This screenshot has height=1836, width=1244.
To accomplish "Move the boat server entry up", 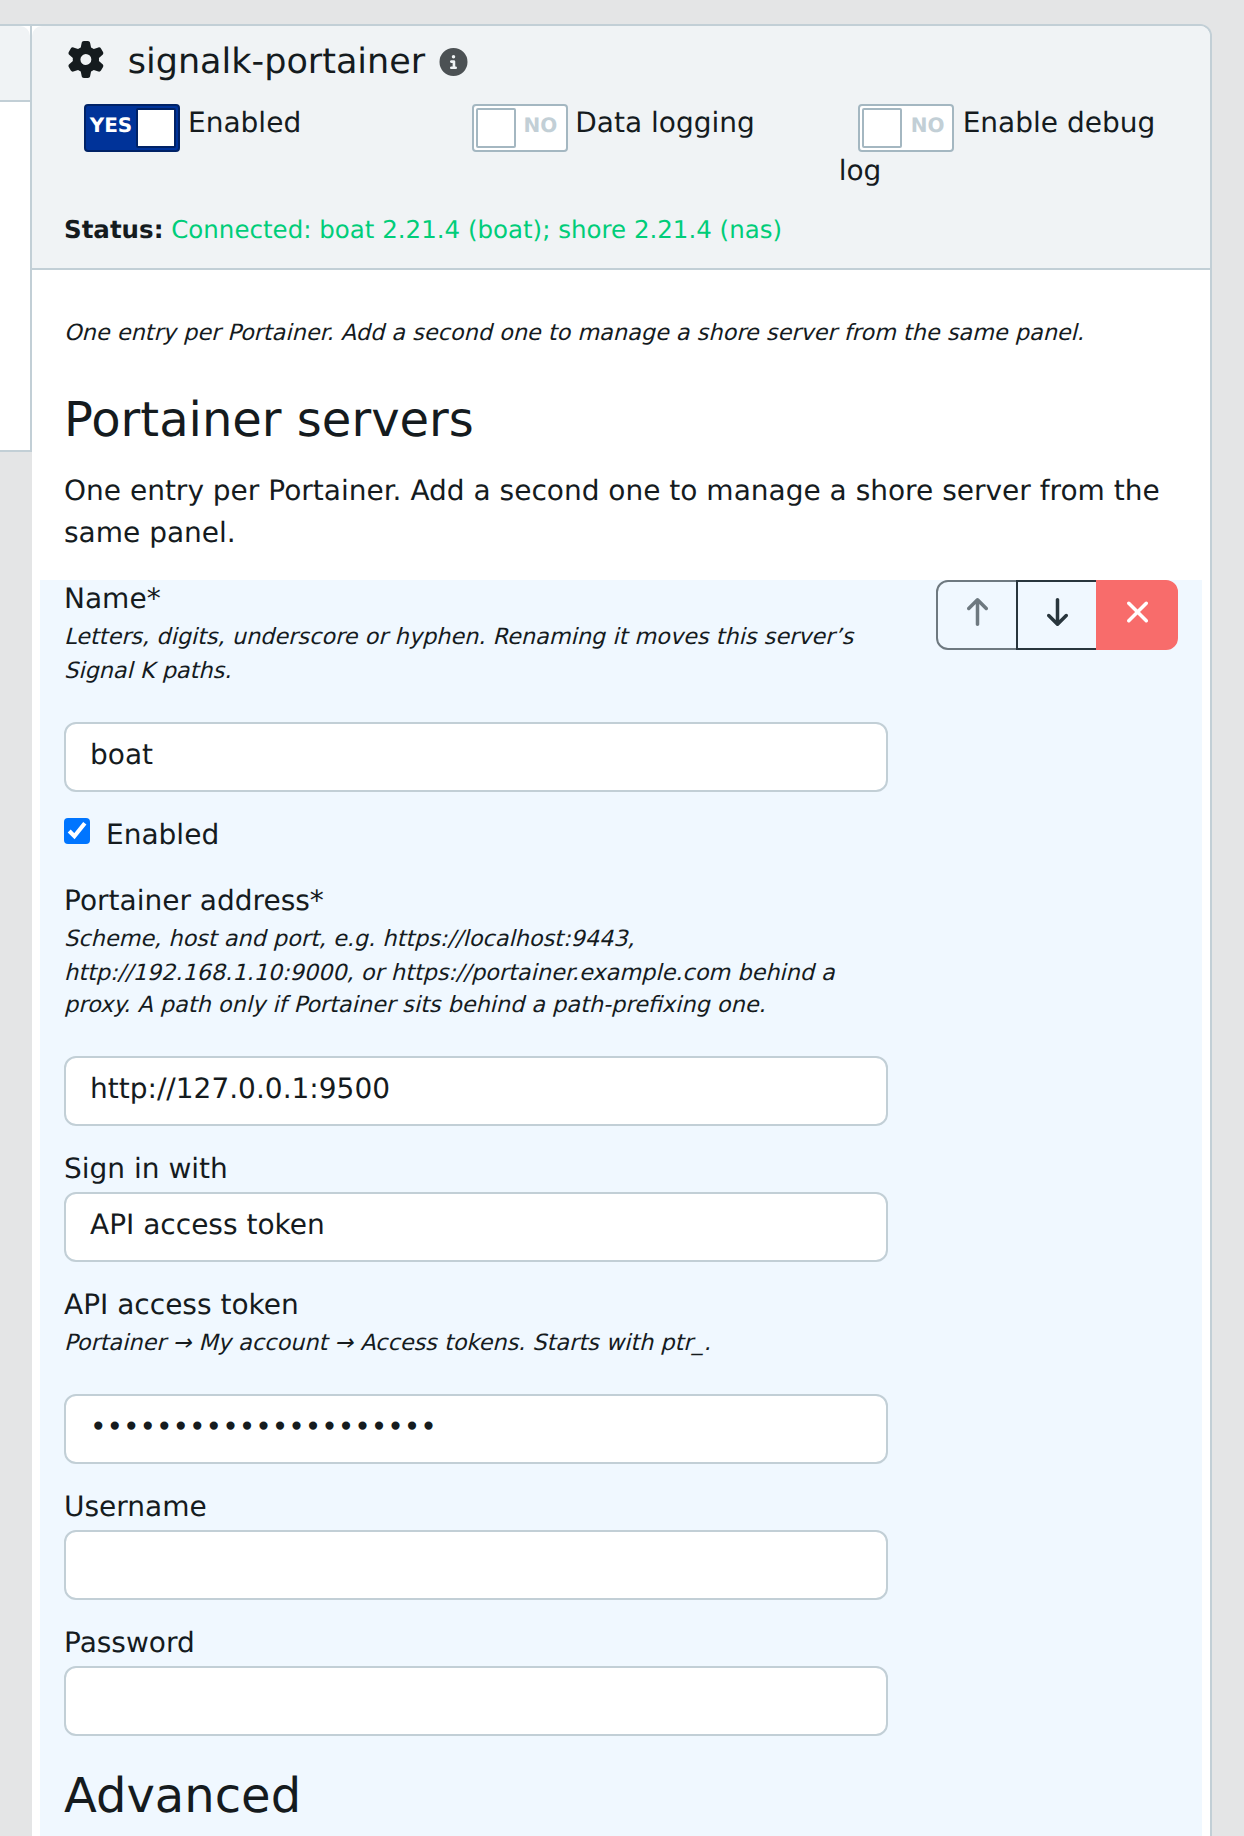I will [977, 613].
